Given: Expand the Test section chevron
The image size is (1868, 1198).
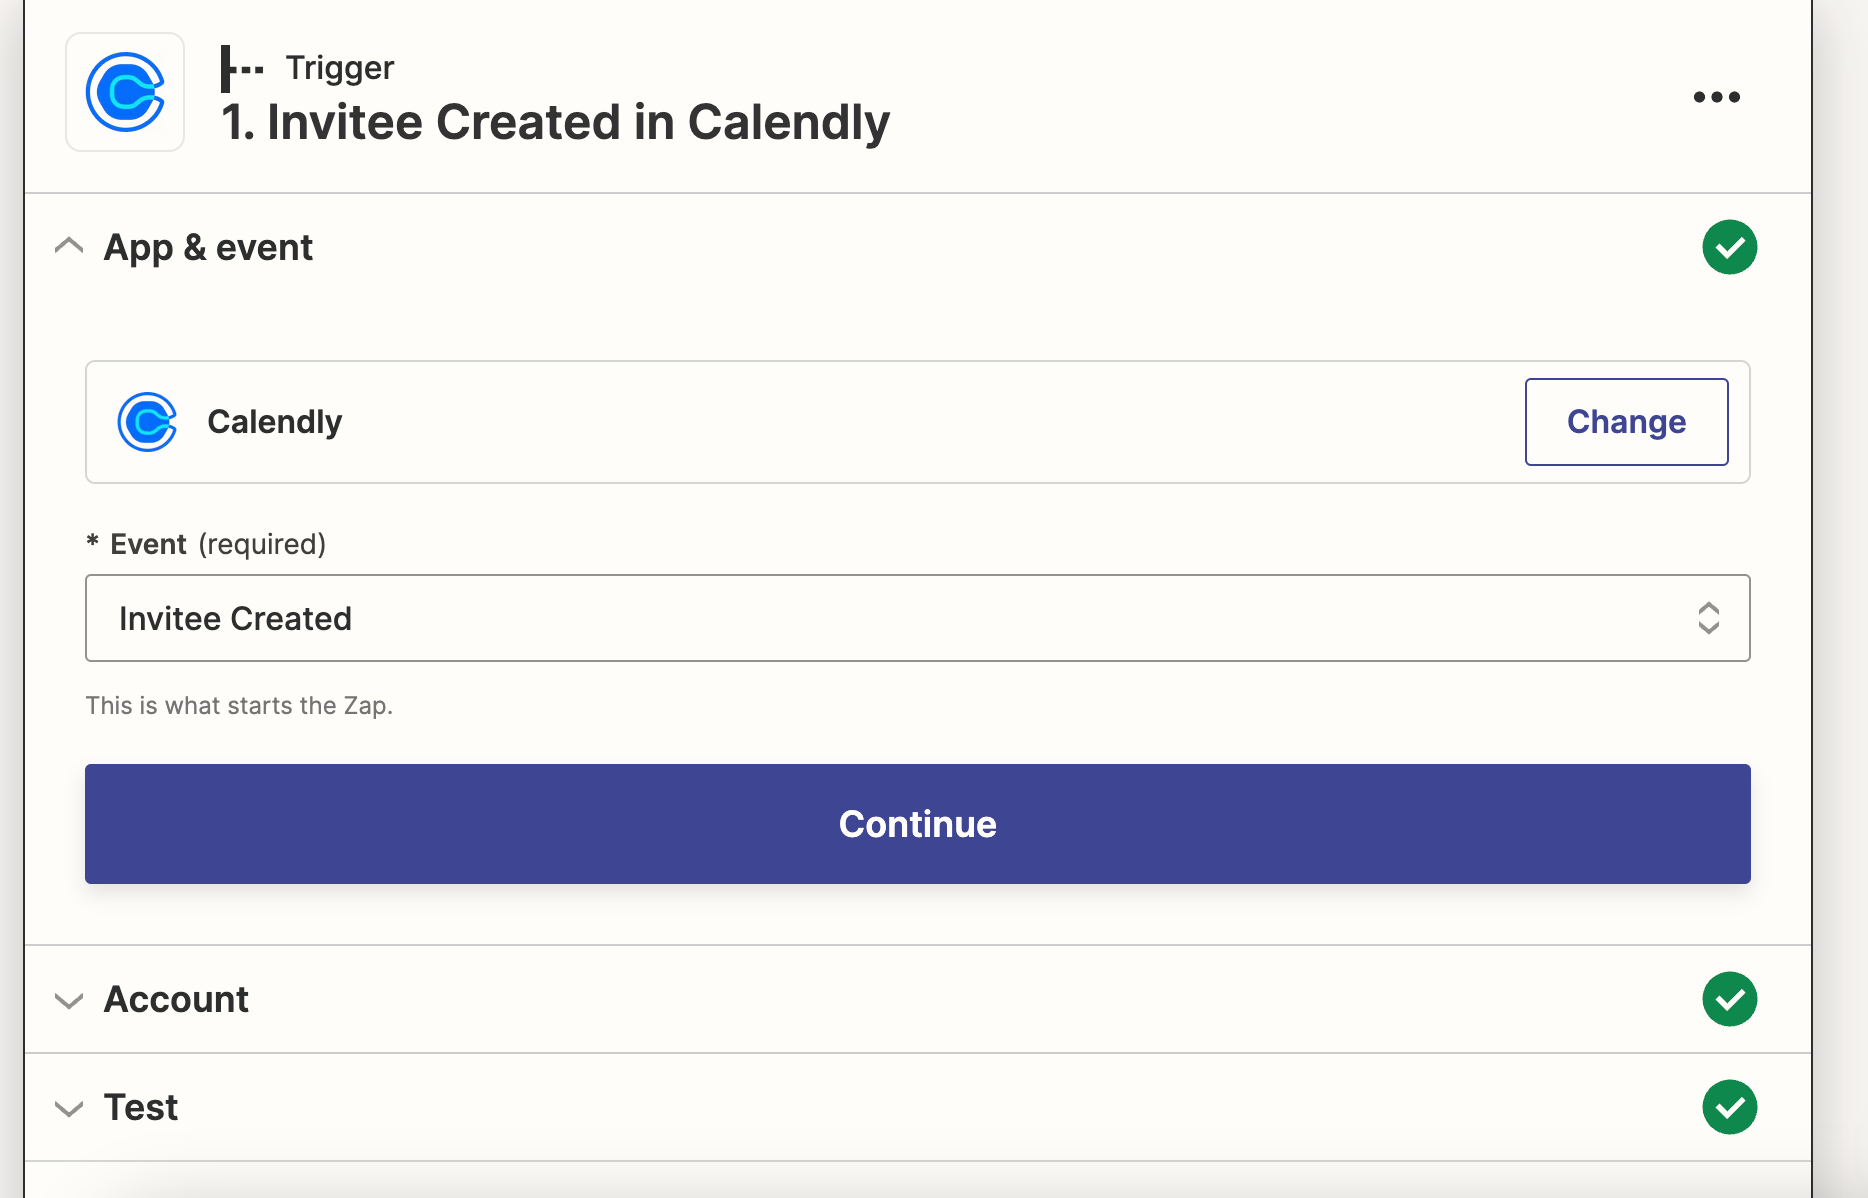Looking at the screenshot, I should [69, 1109].
